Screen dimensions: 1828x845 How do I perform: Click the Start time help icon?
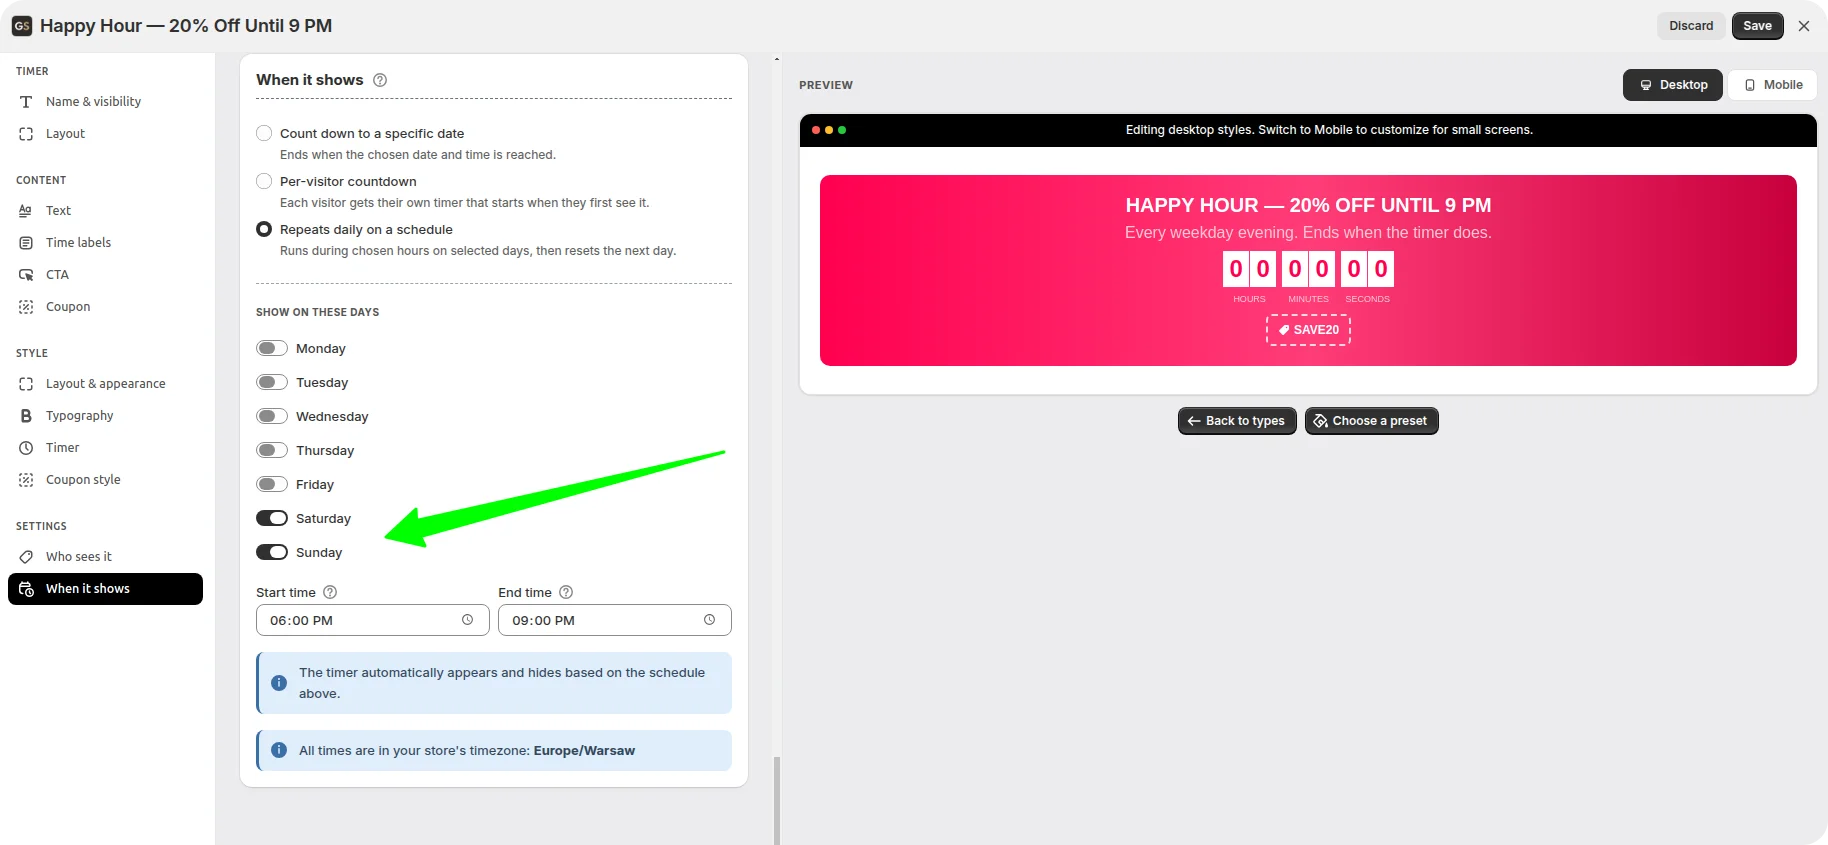click(330, 592)
